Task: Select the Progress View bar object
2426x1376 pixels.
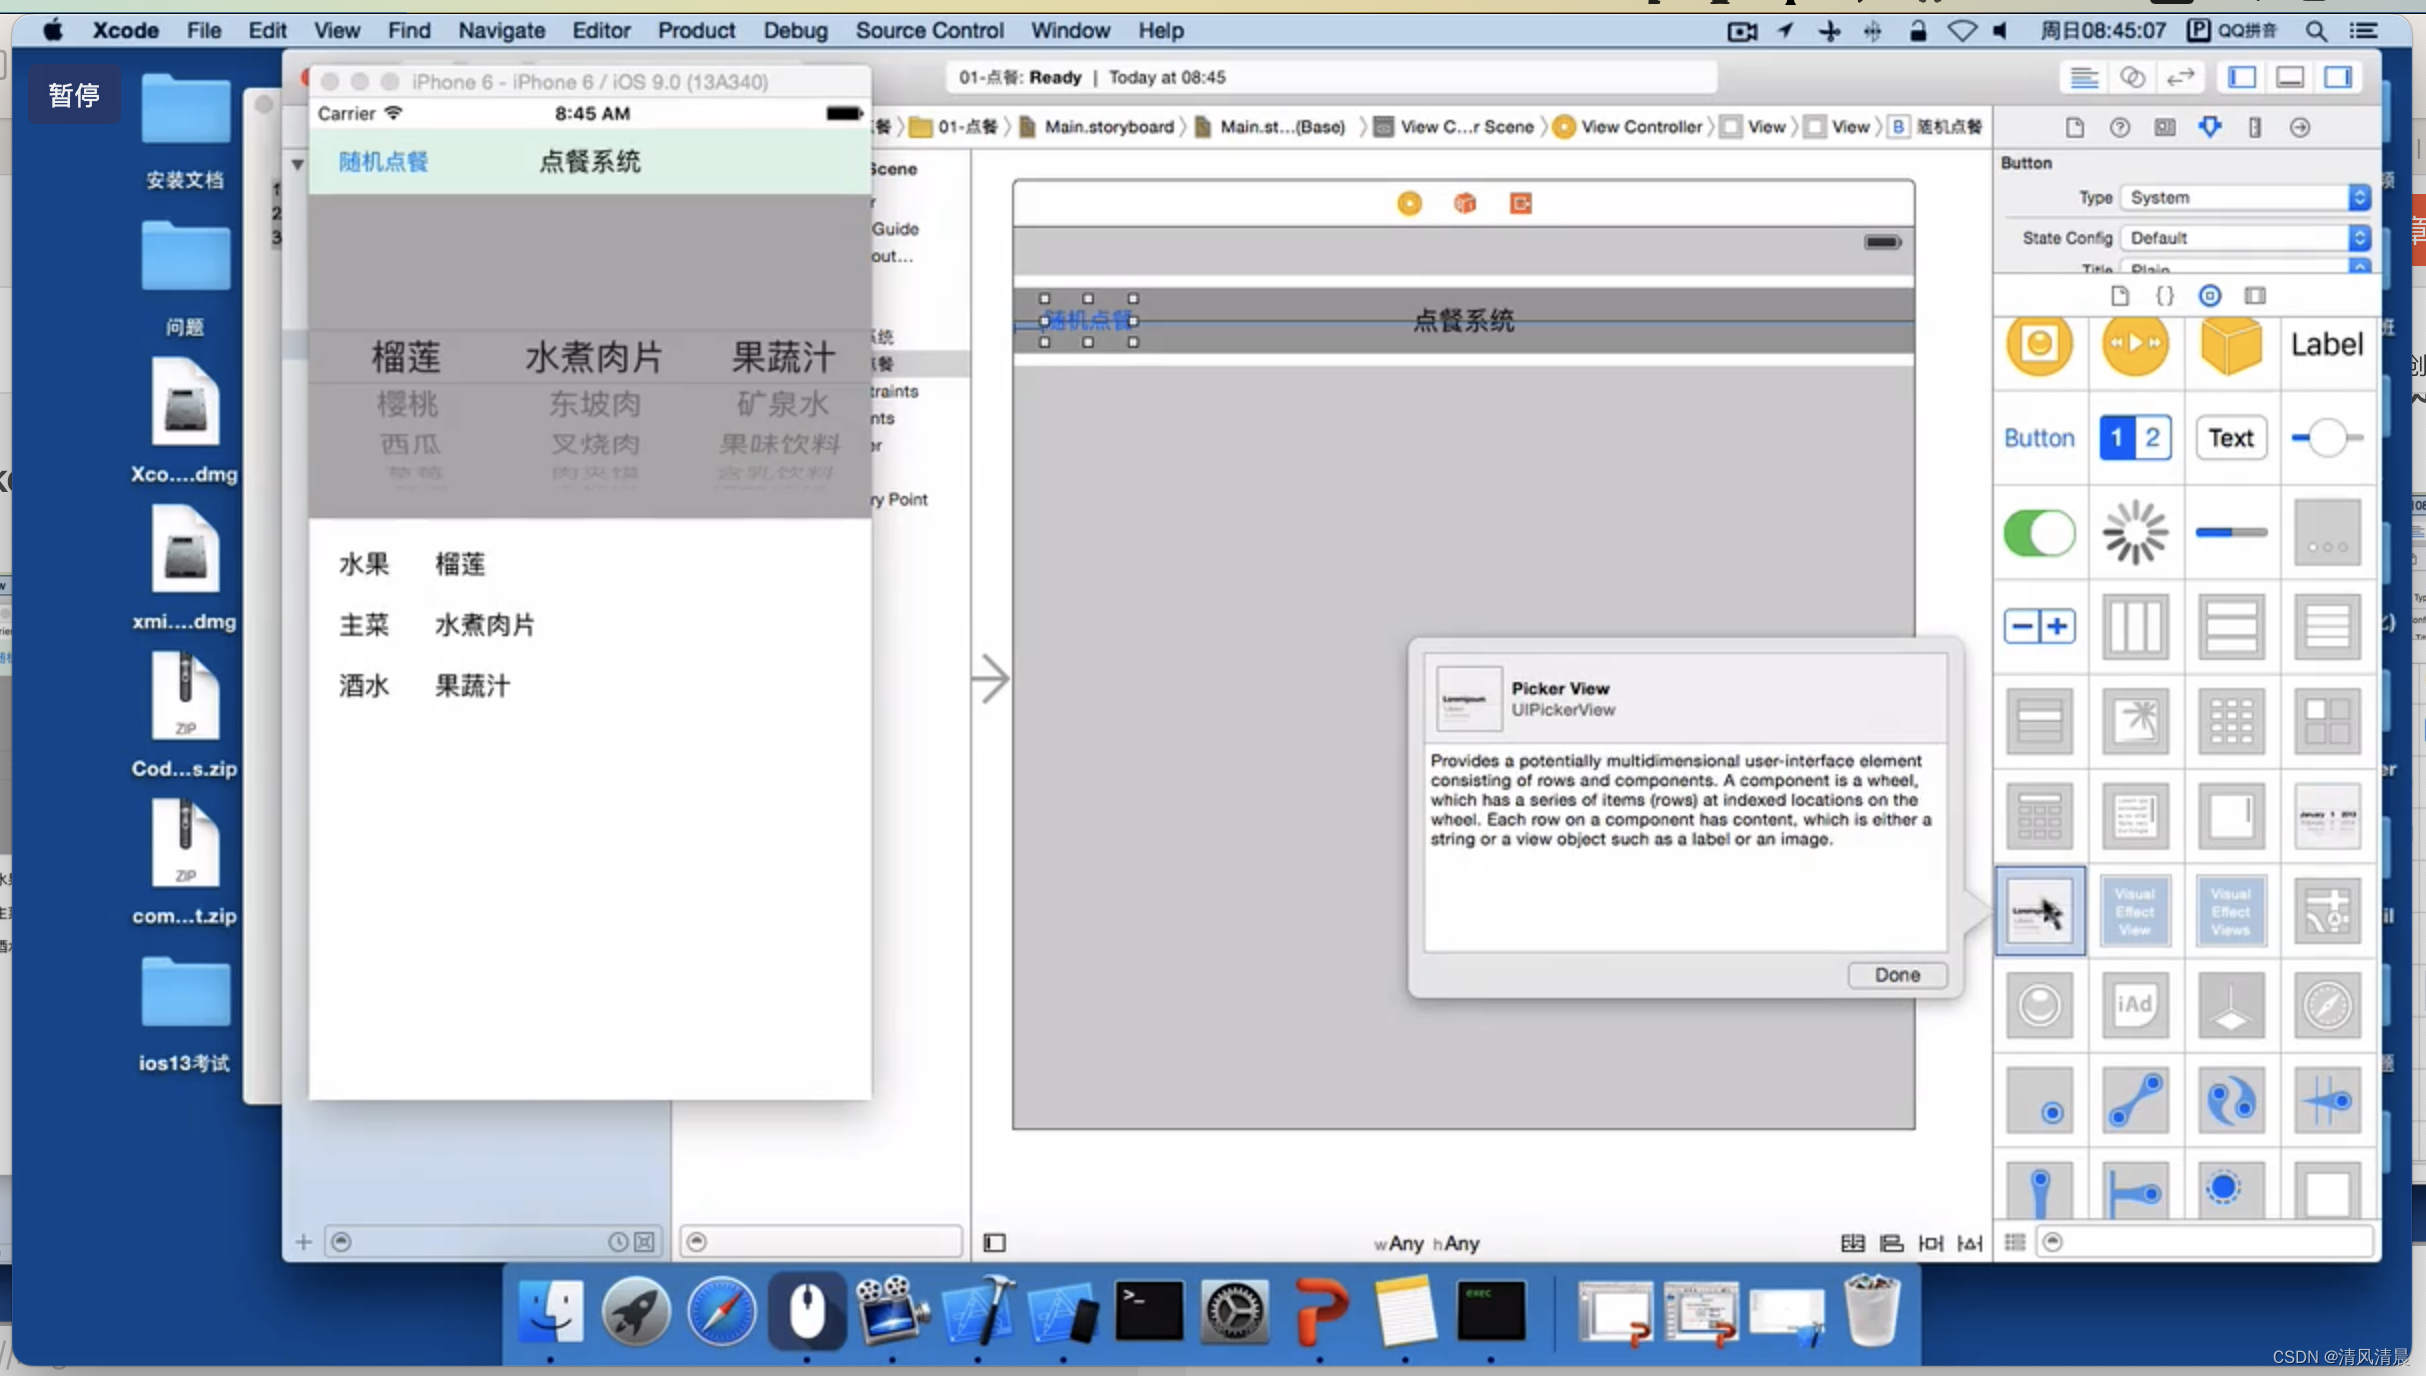Action: tap(2231, 532)
